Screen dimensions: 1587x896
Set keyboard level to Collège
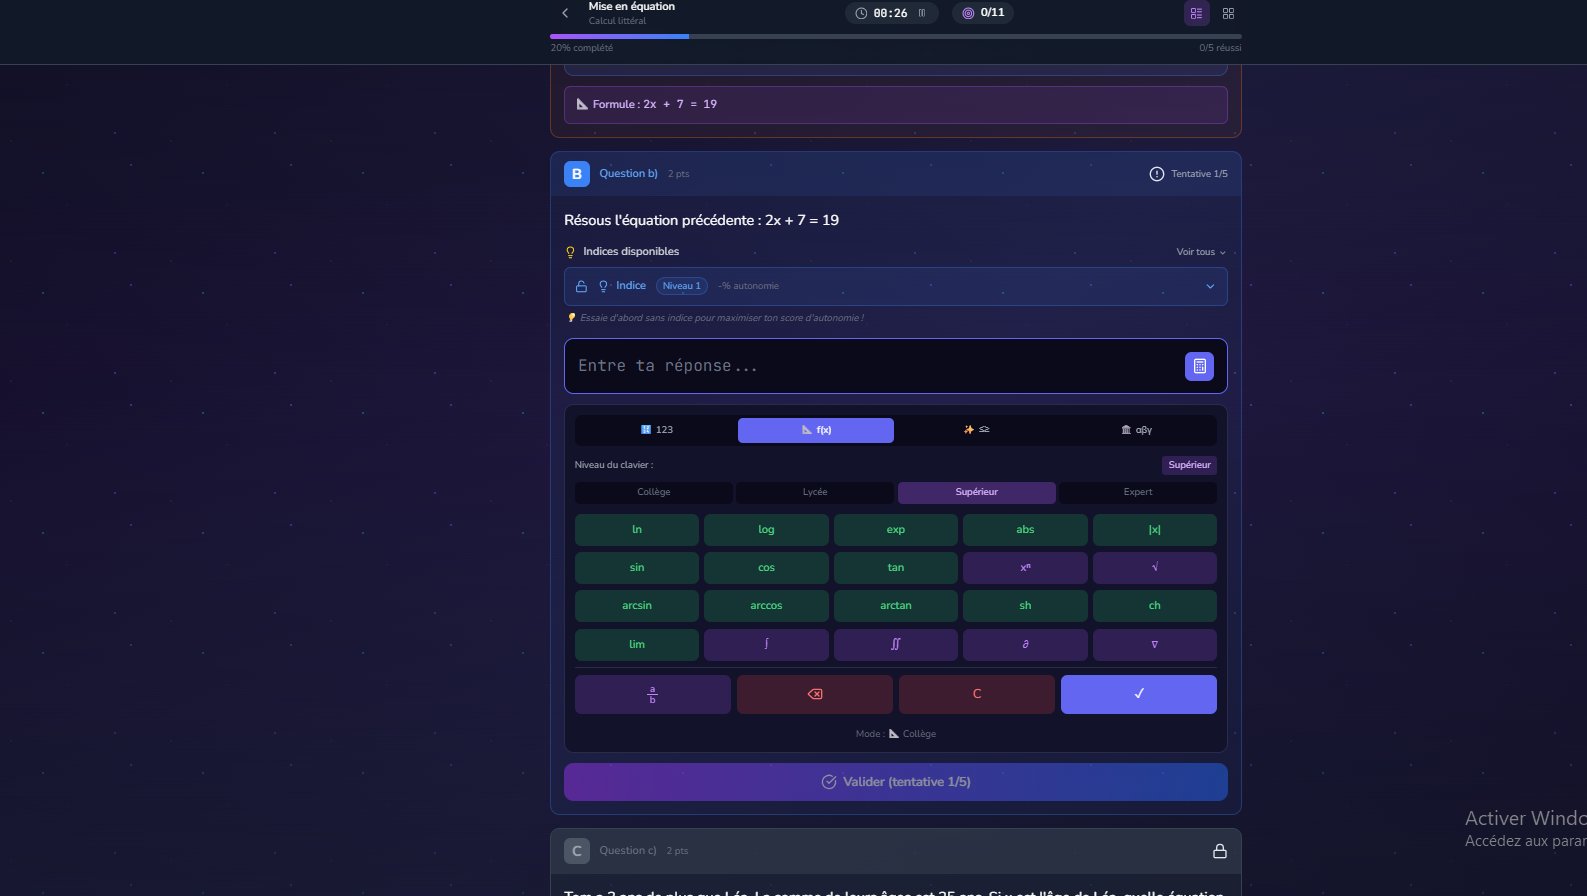coord(653,492)
